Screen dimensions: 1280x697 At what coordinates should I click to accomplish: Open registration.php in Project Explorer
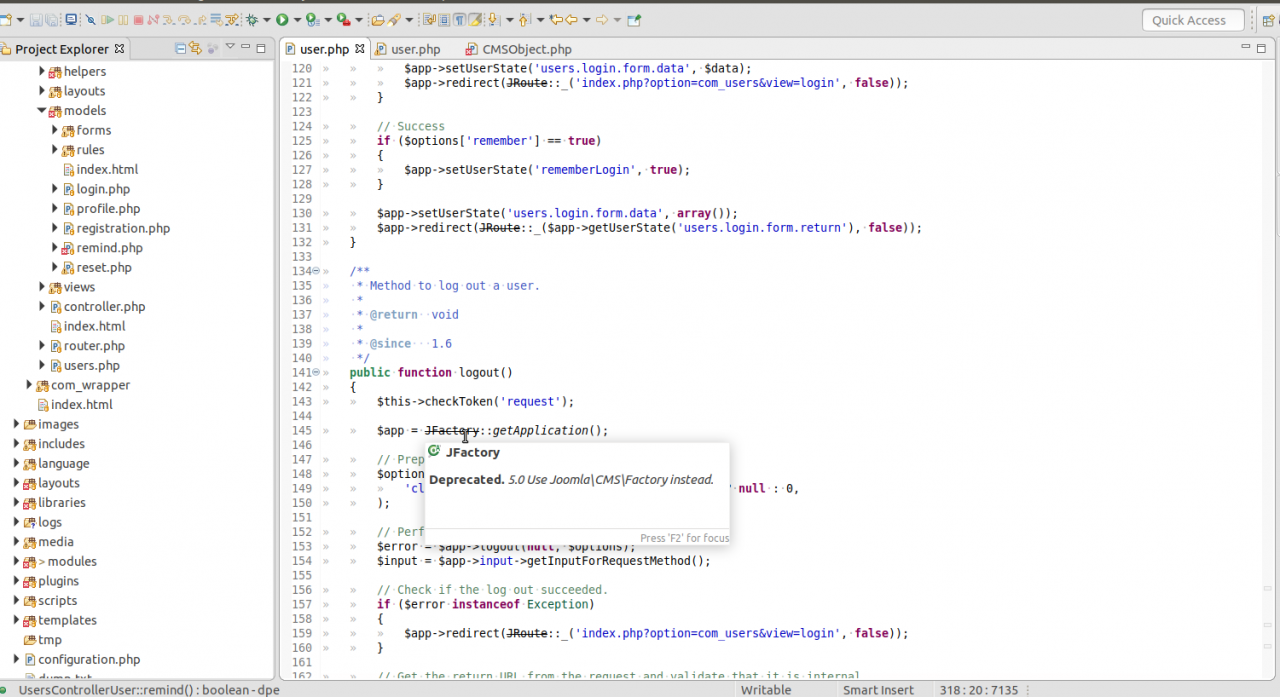click(123, 228)
